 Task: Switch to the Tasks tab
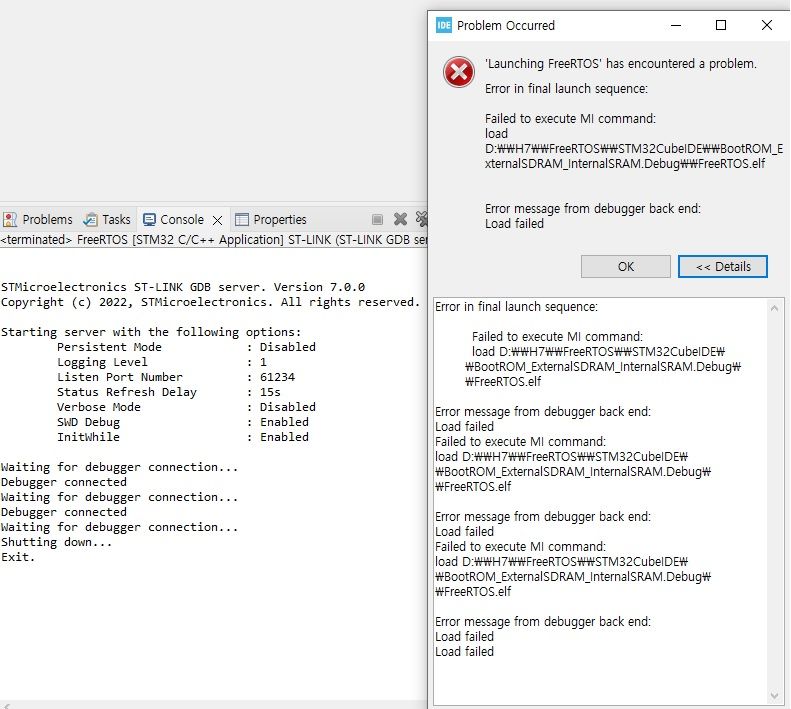point(107,220)
